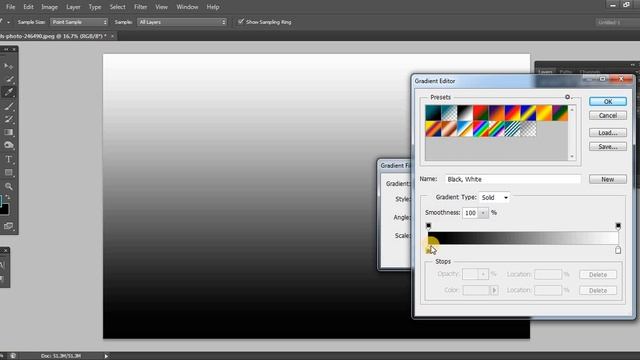The height and width of the screenshot is (360, 640).
Task: Click the swap foreground/background colors arrows
Action: 8,197
